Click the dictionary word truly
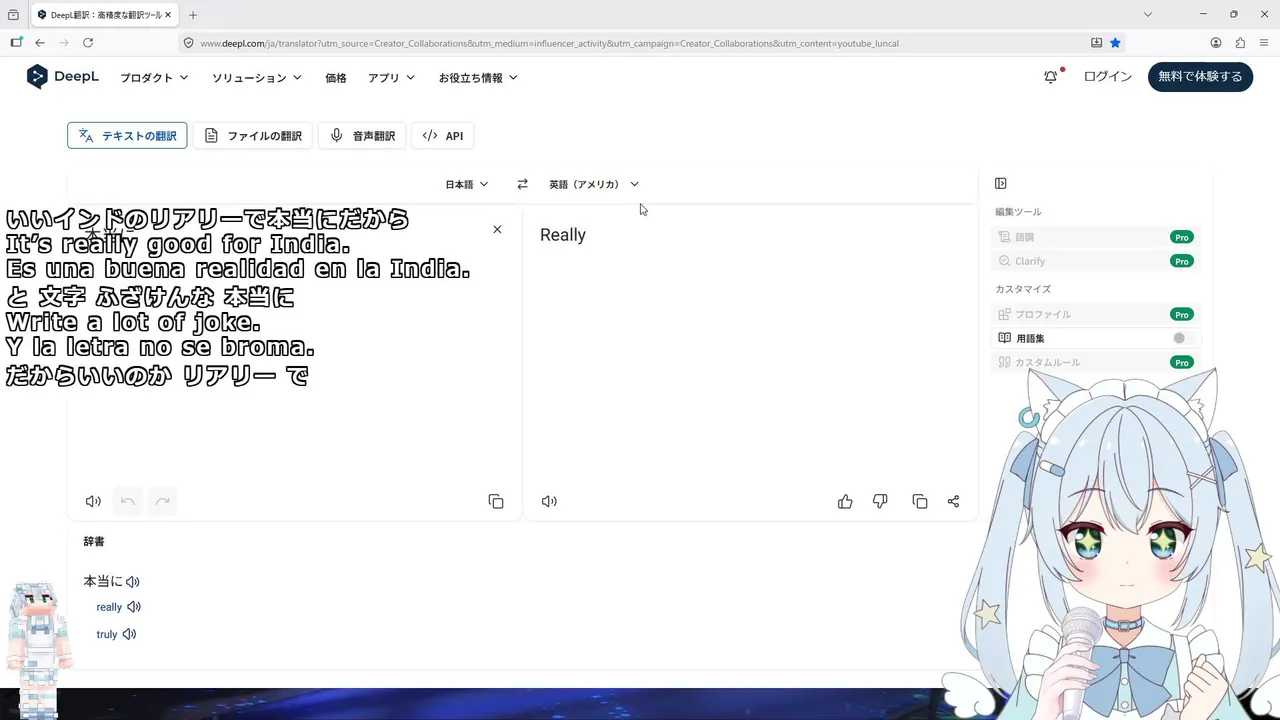 pos(107,634)
